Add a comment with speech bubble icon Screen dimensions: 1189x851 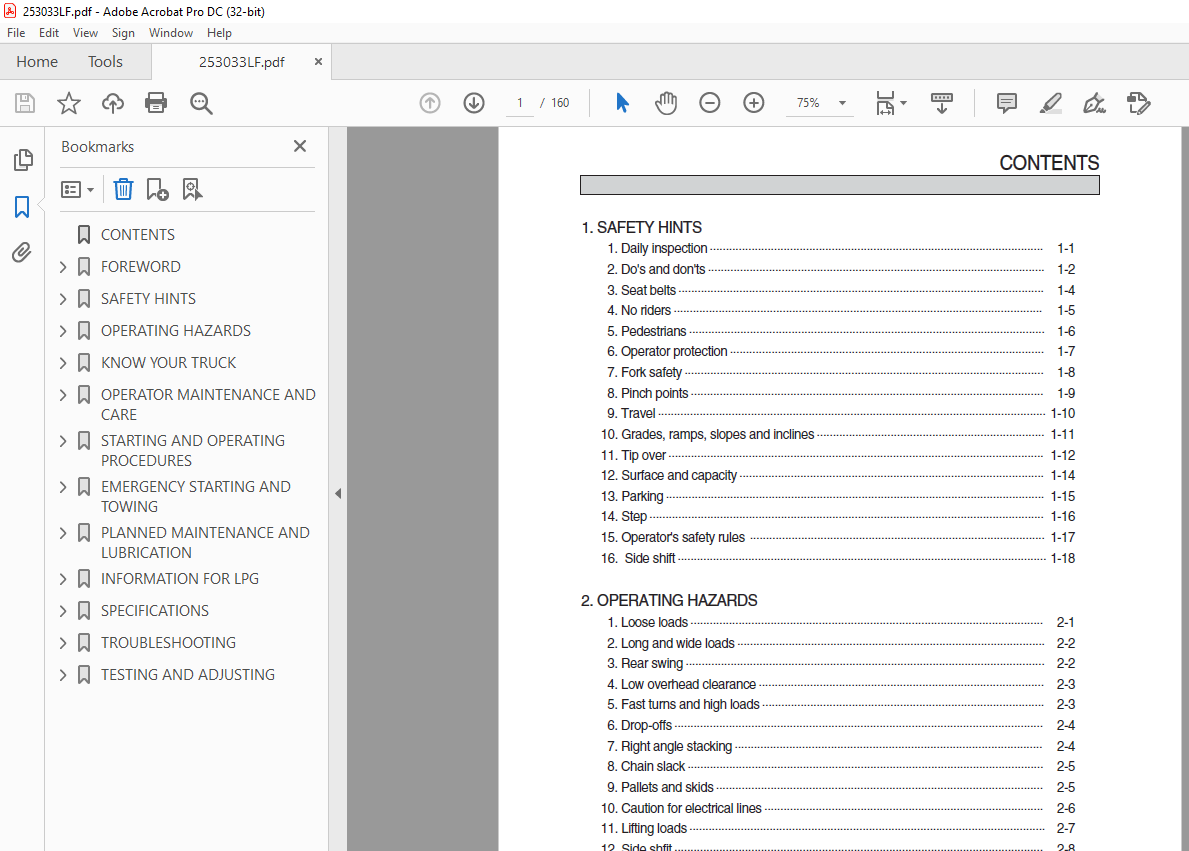(x=1007, y=103)
